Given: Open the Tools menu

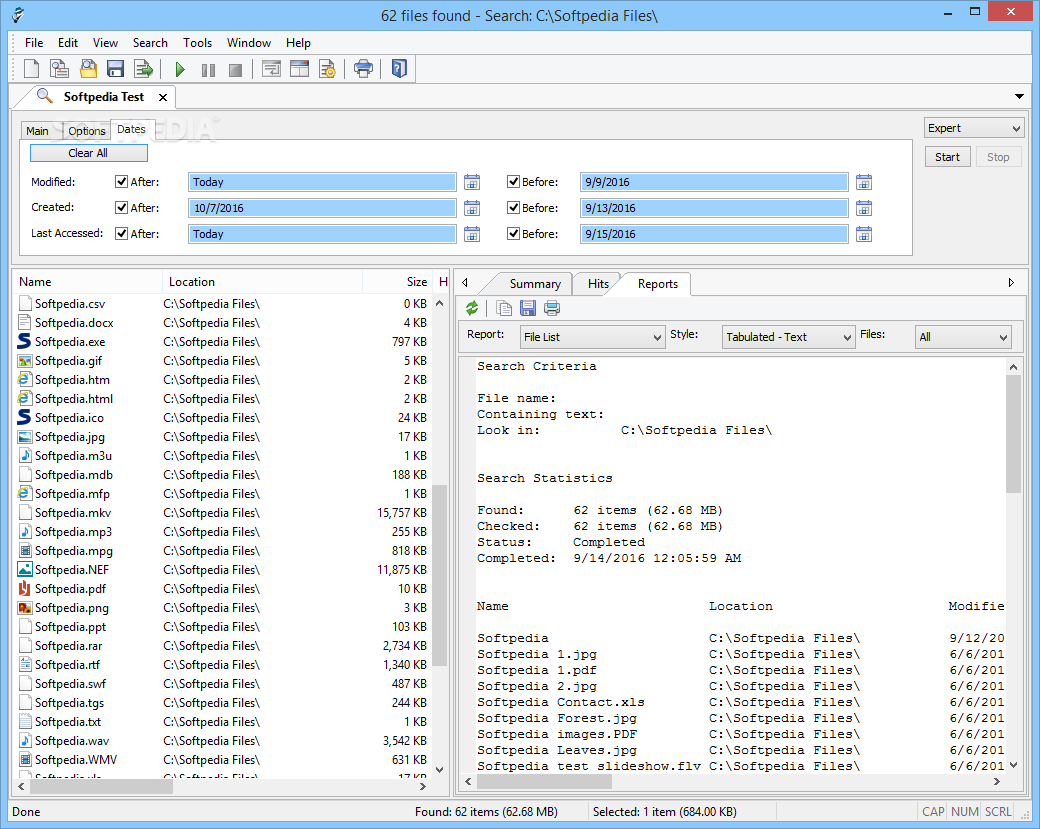Looking at the screenshot, I should (198, 42).
